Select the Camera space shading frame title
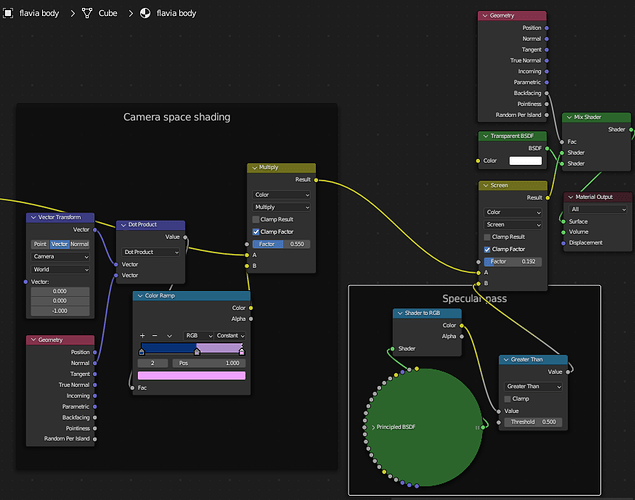The image size is (635, 500). (x=177, y=117)
